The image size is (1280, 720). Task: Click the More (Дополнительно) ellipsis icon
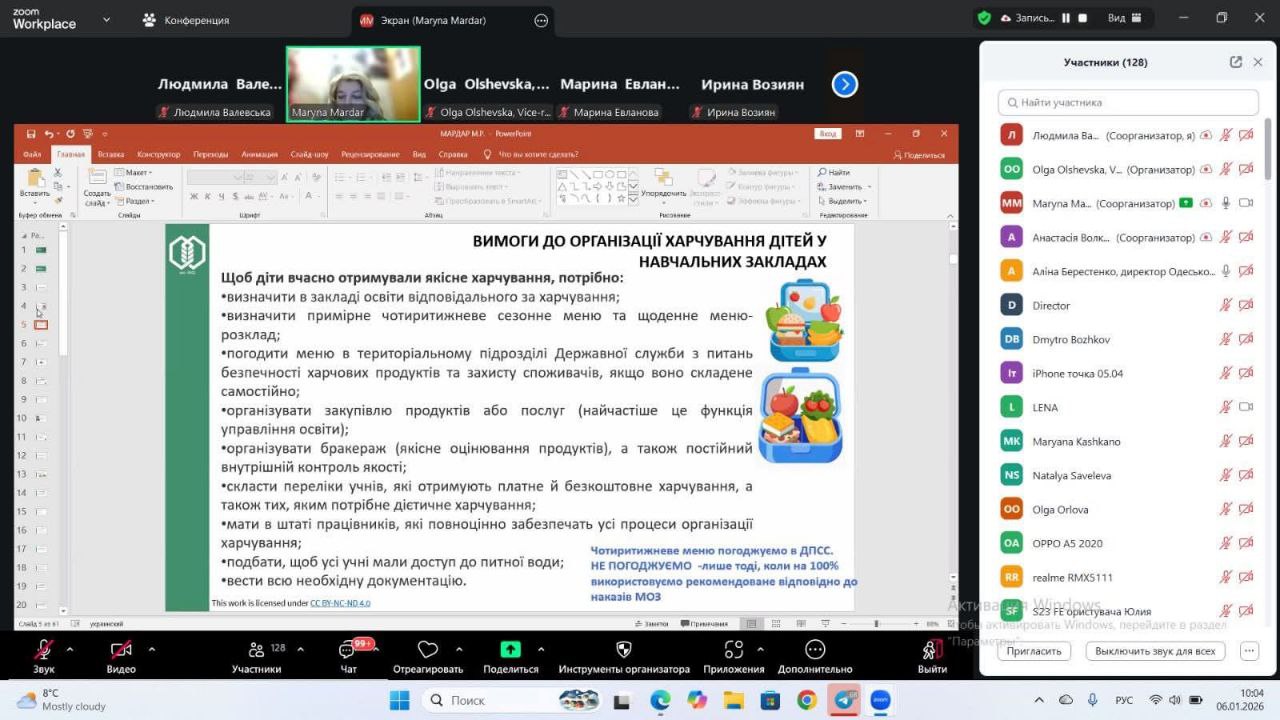click(815, 650)
